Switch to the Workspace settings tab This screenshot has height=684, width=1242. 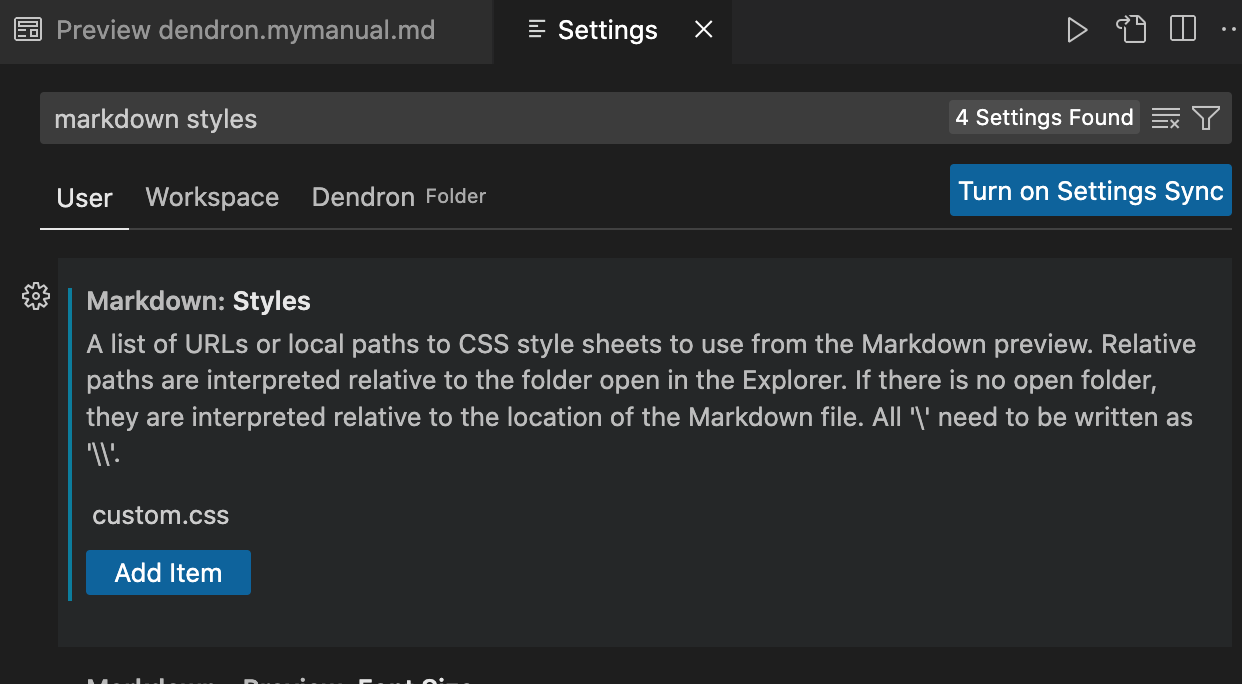pyautogui.click(x=212, y=197)
